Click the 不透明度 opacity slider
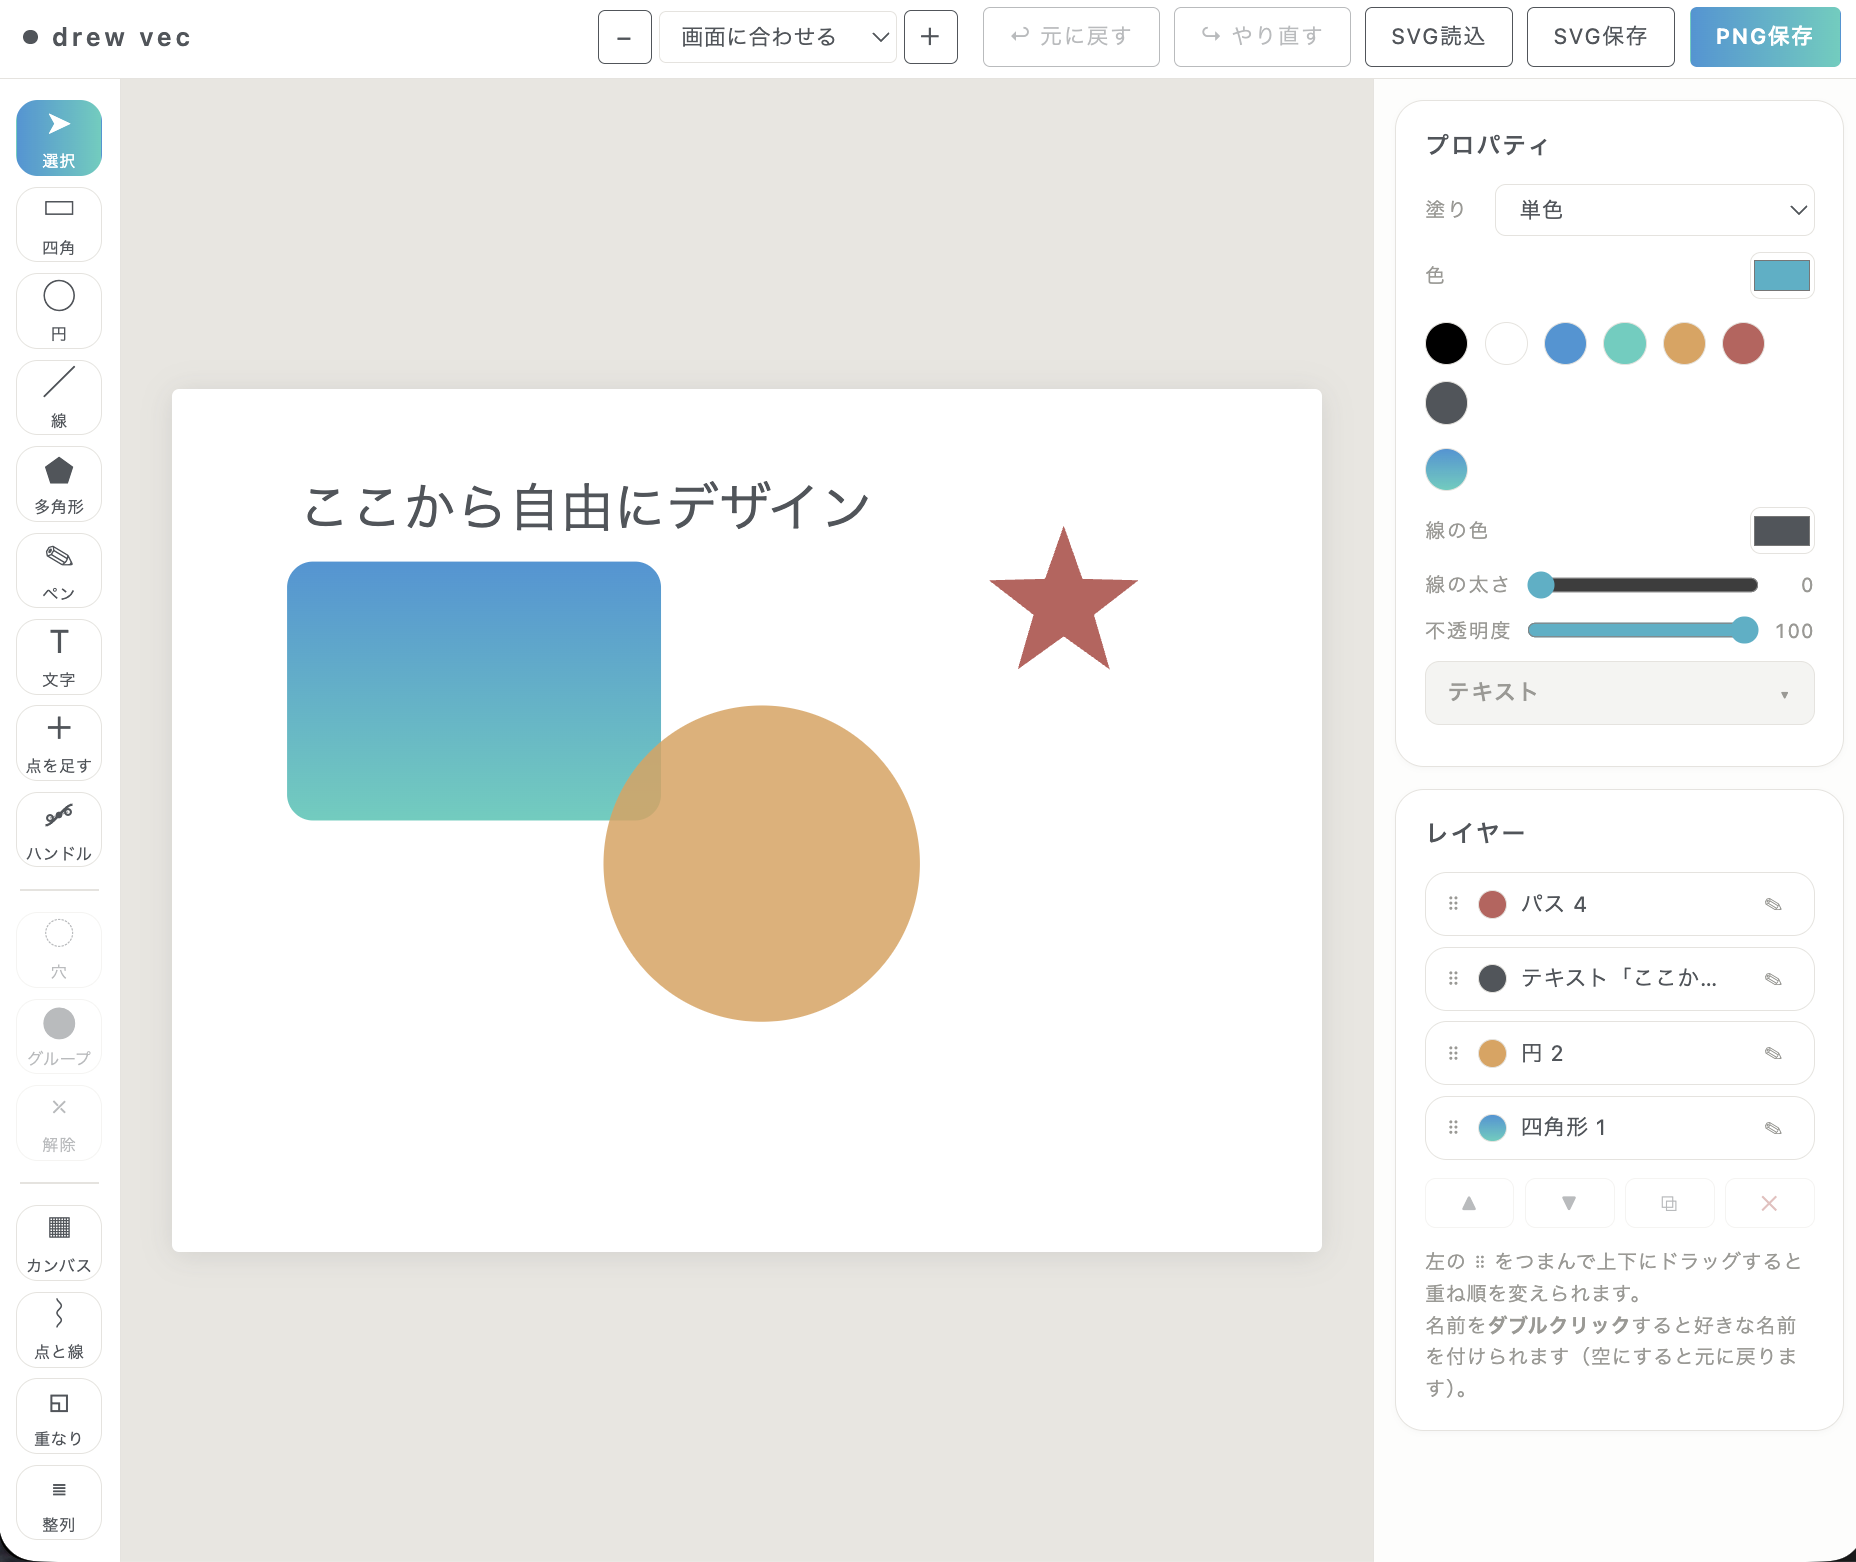Image resolution: width=1856 pixels, height=1562 pixels. pos(1643,630)
